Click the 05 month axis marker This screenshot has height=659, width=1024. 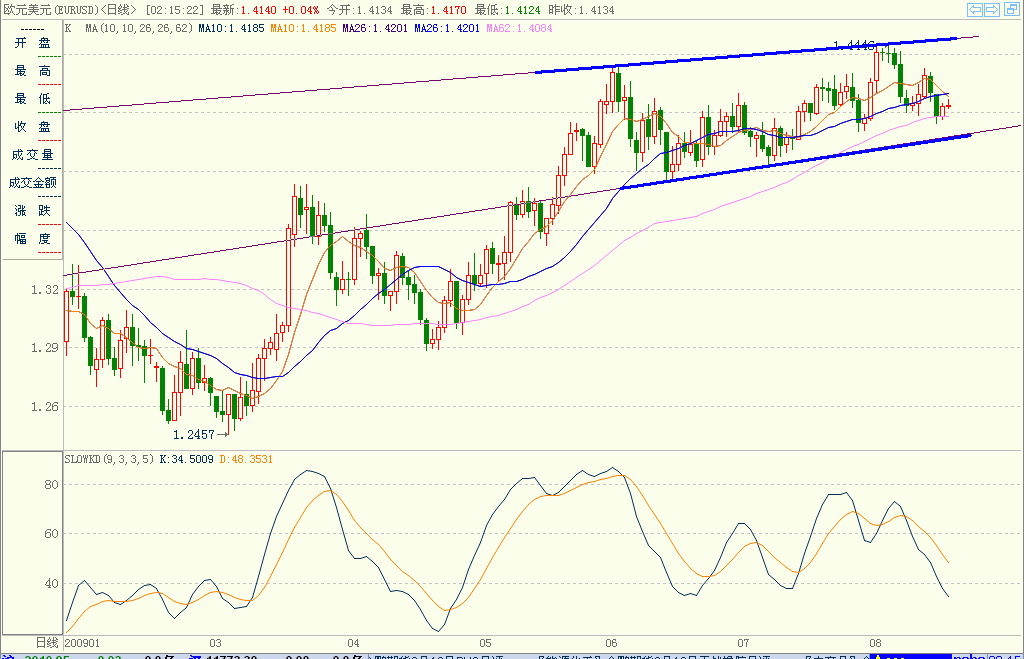[x=485, y=643]
